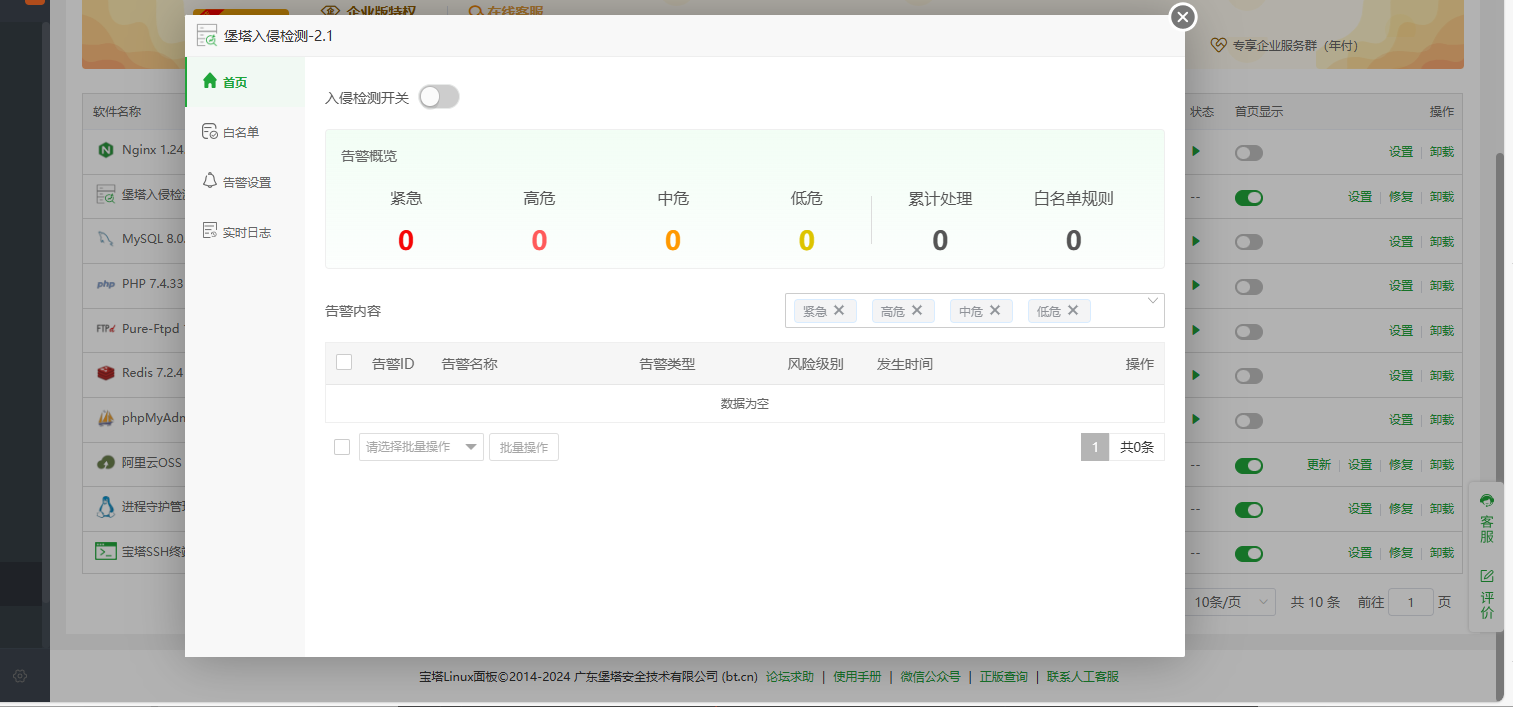This screenshot has width=1513, height=707.
Task: Switch to the 实时日志 tab
Action: pyautogui.click(x=245, y=232)
